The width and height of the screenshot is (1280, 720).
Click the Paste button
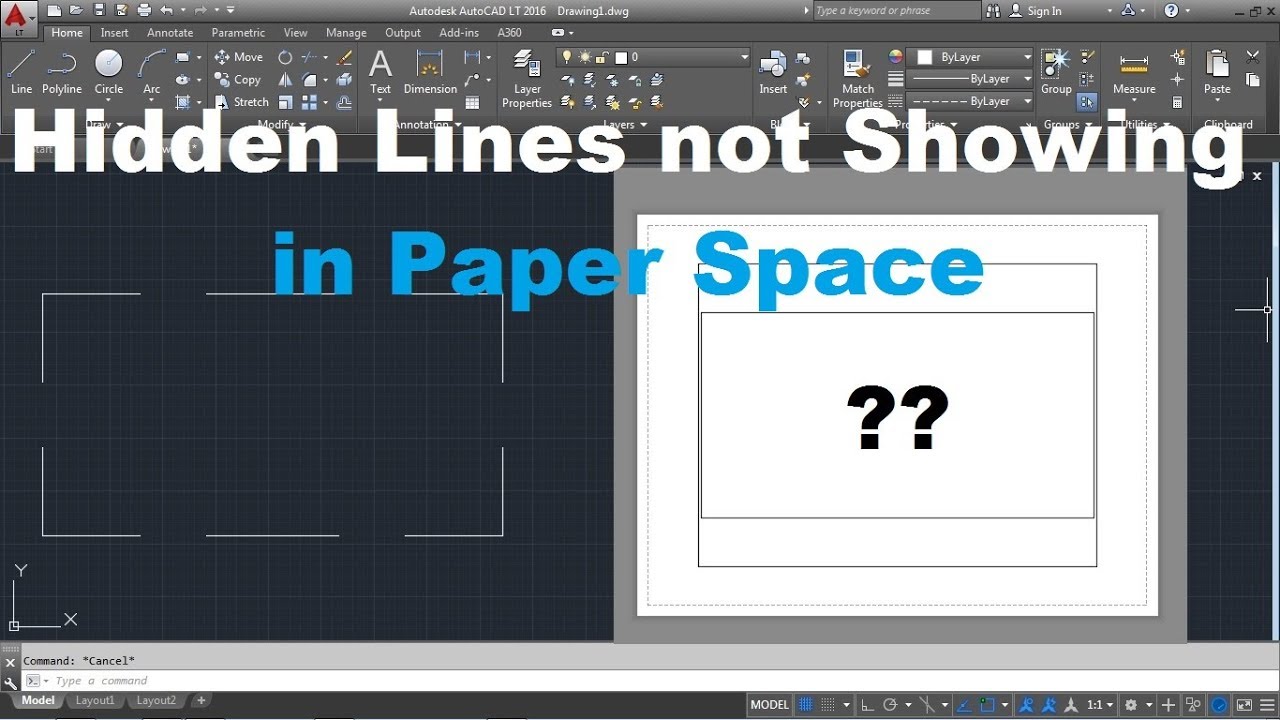tap(1217, 71)
